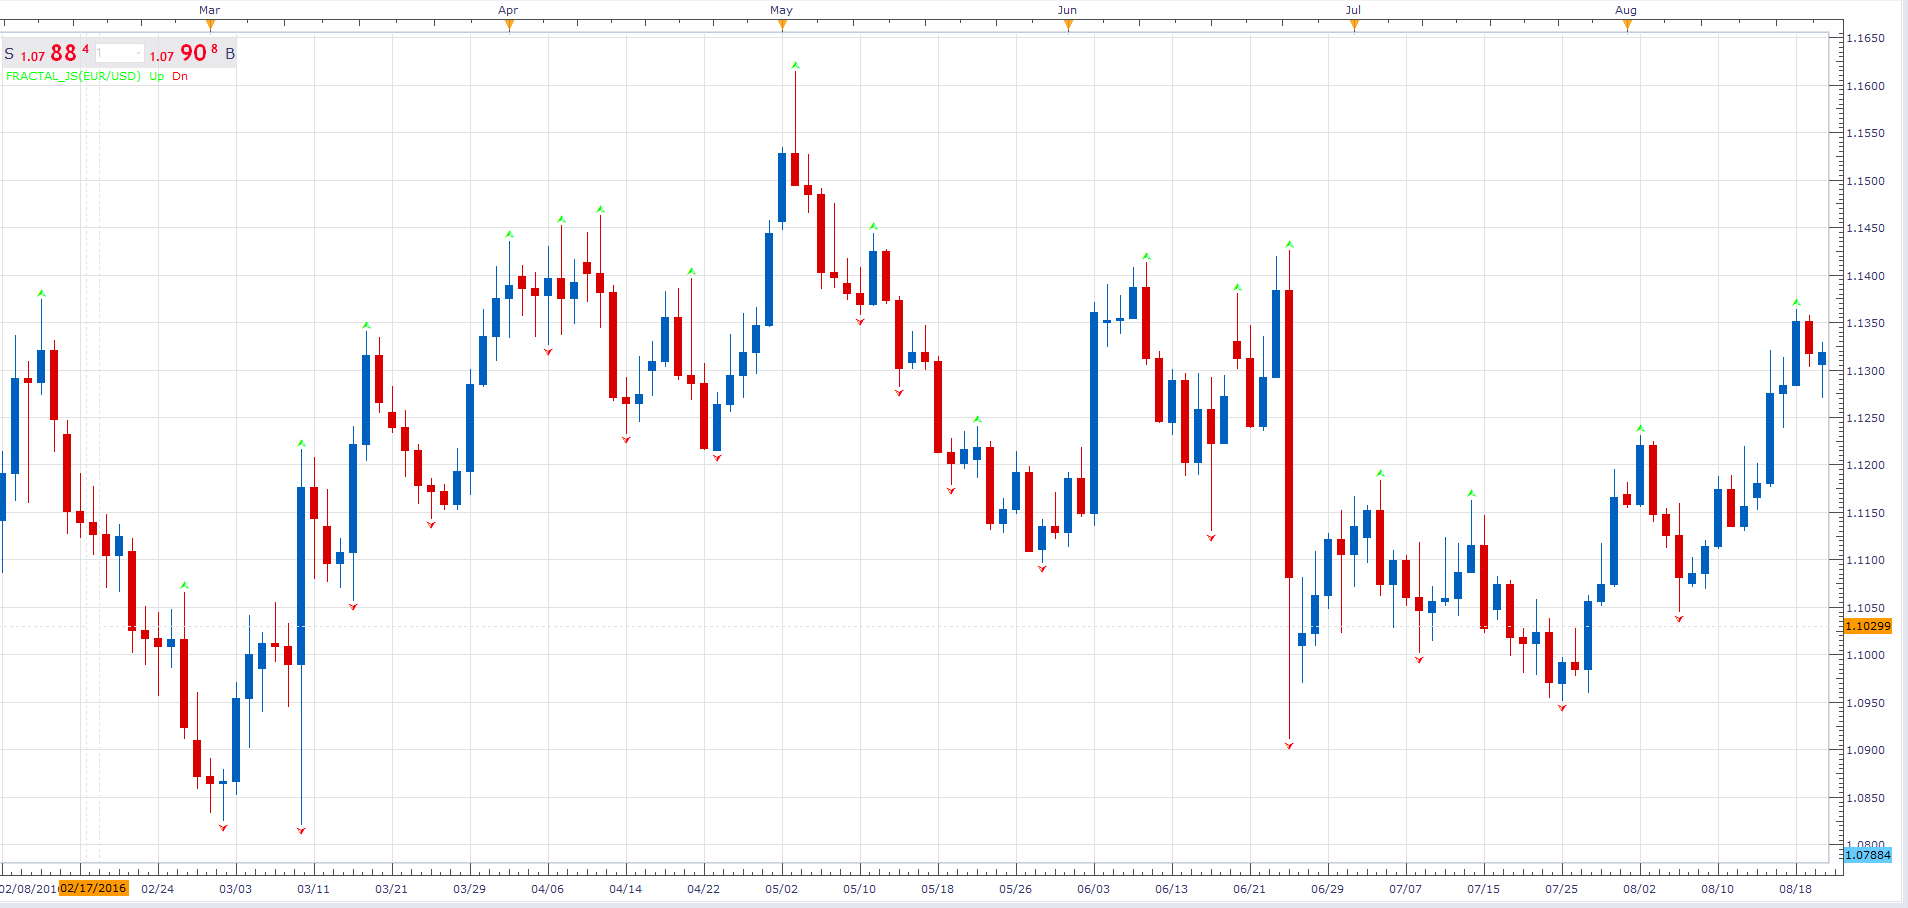The height and width of the screenshot is (908, 1908).
Task: Click the 1.1500 price axis label
Action: (1865, 181)
